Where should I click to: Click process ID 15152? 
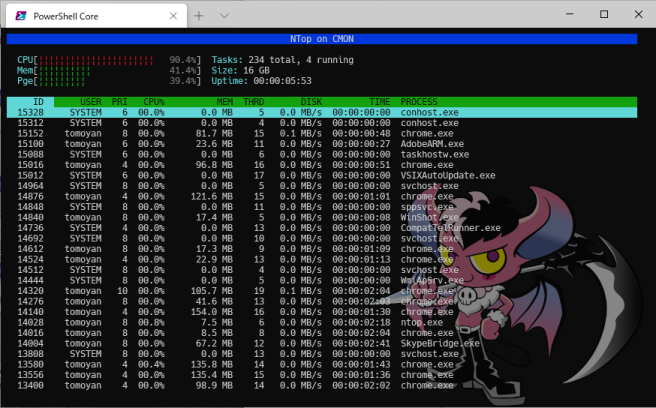click(31, 133)
